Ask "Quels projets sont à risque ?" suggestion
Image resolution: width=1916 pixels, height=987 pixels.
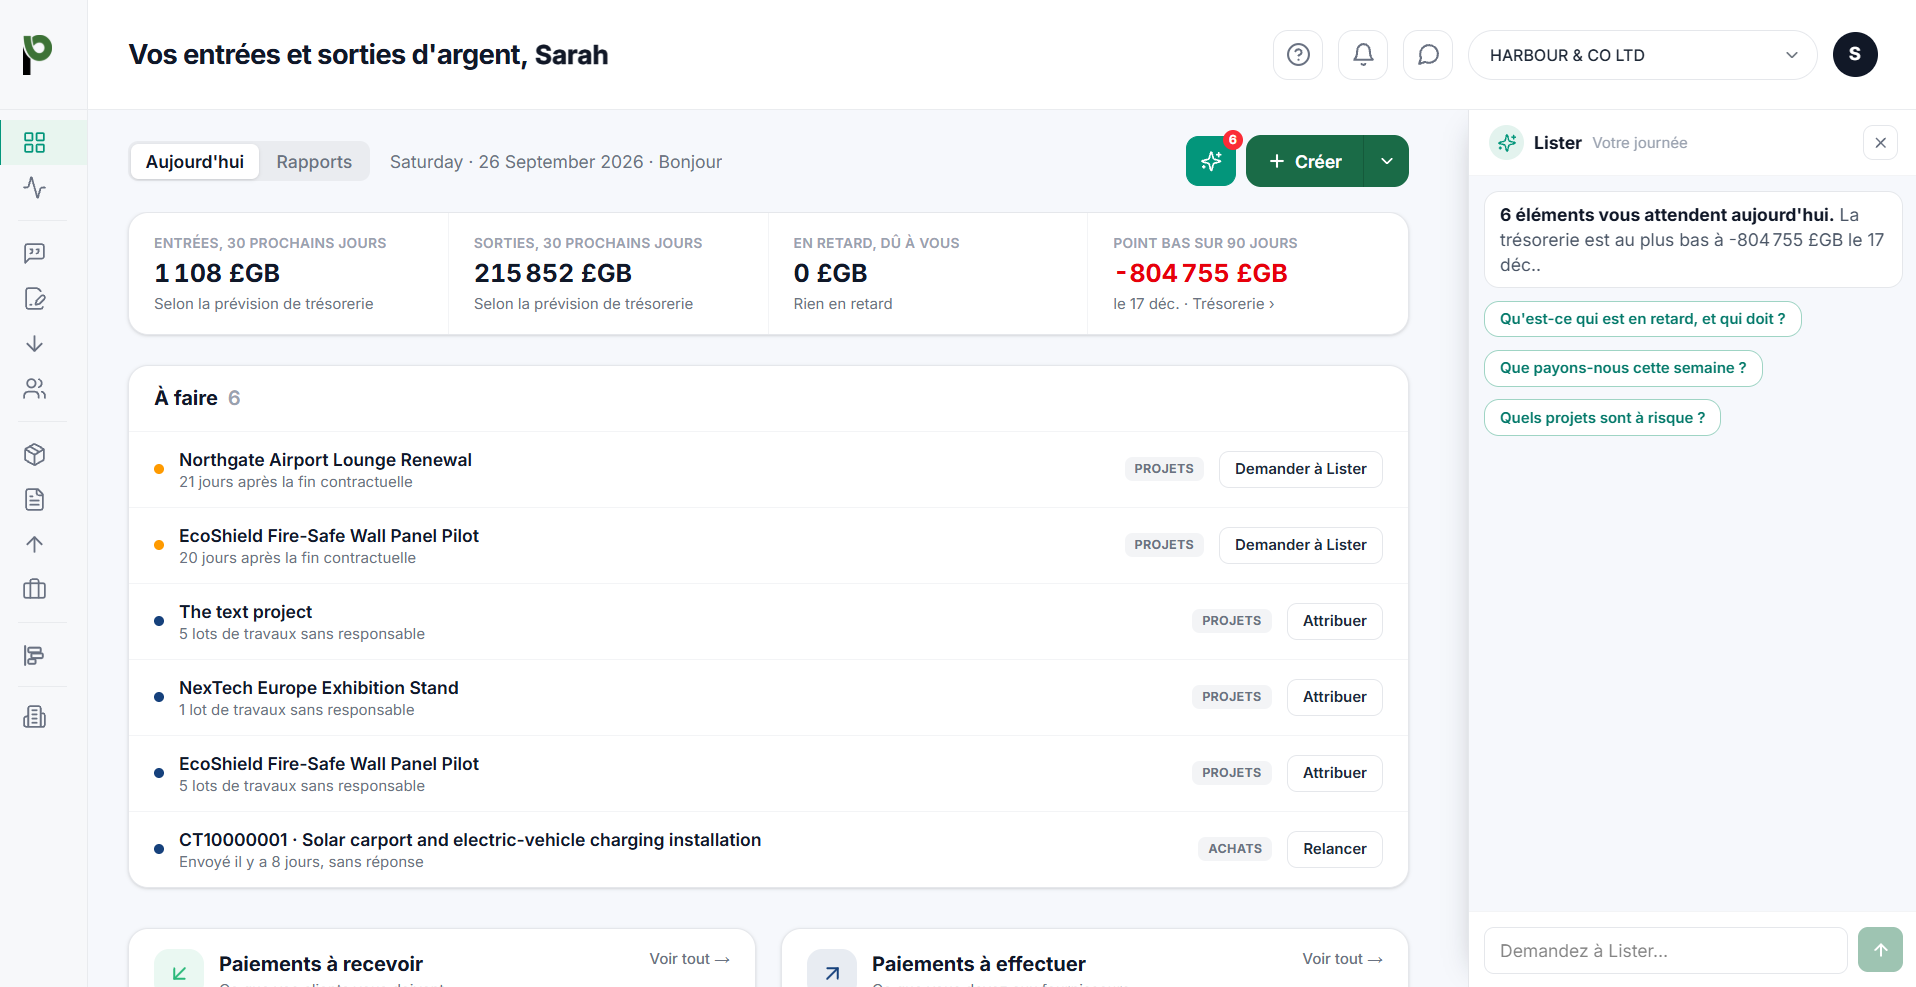(1602, 418)
